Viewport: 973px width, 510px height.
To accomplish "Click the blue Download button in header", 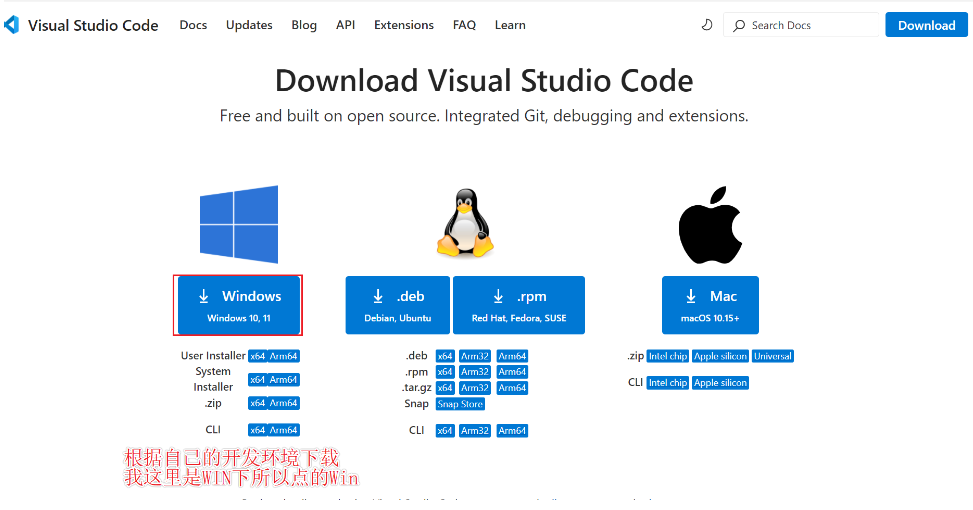I will [x=926, y=25].
